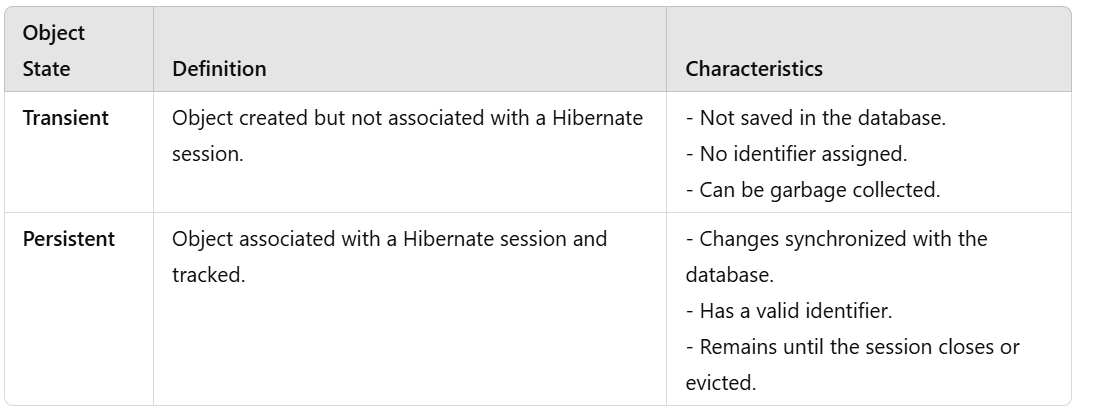
Task: Click the word 'Hibernate' in Transient definition
Action: tap(597, 118)
